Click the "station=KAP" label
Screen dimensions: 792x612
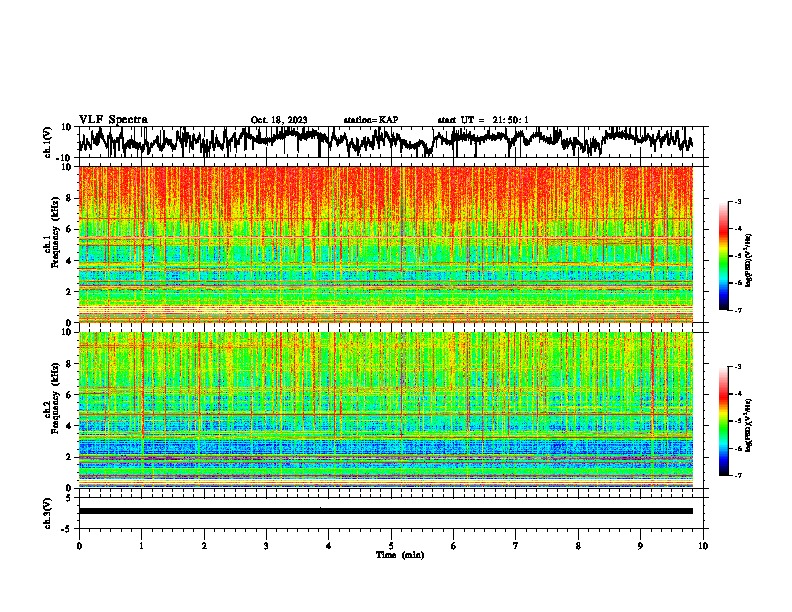(x=371, y=120)
